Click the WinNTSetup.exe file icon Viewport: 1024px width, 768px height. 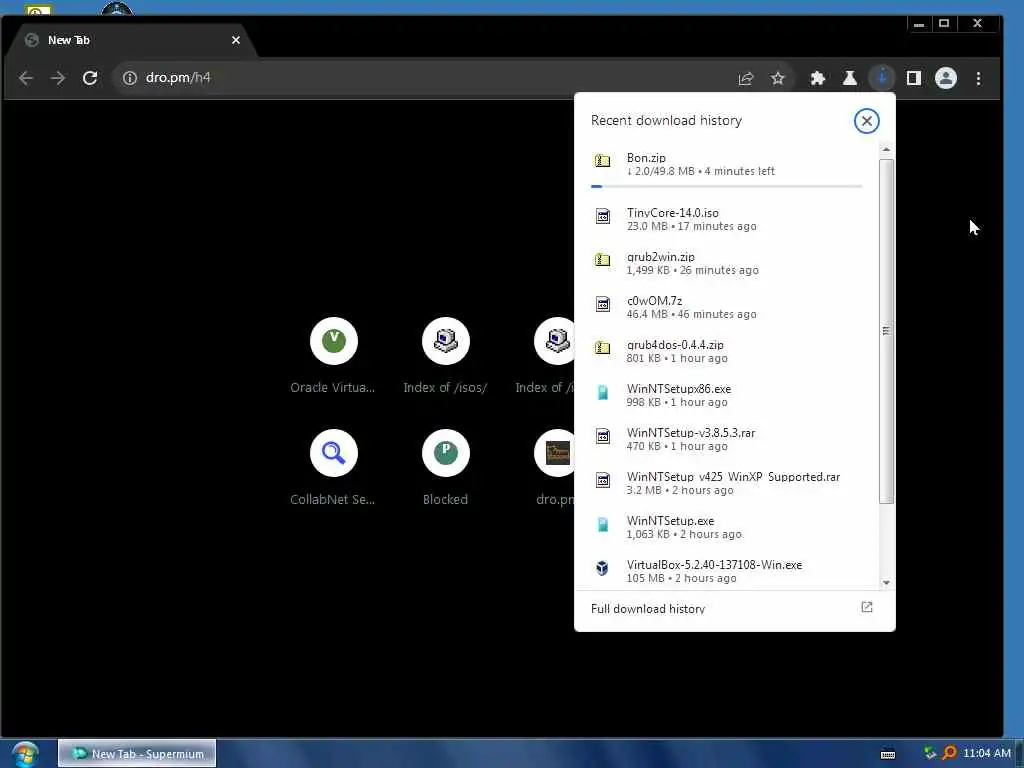pos(602,524)
